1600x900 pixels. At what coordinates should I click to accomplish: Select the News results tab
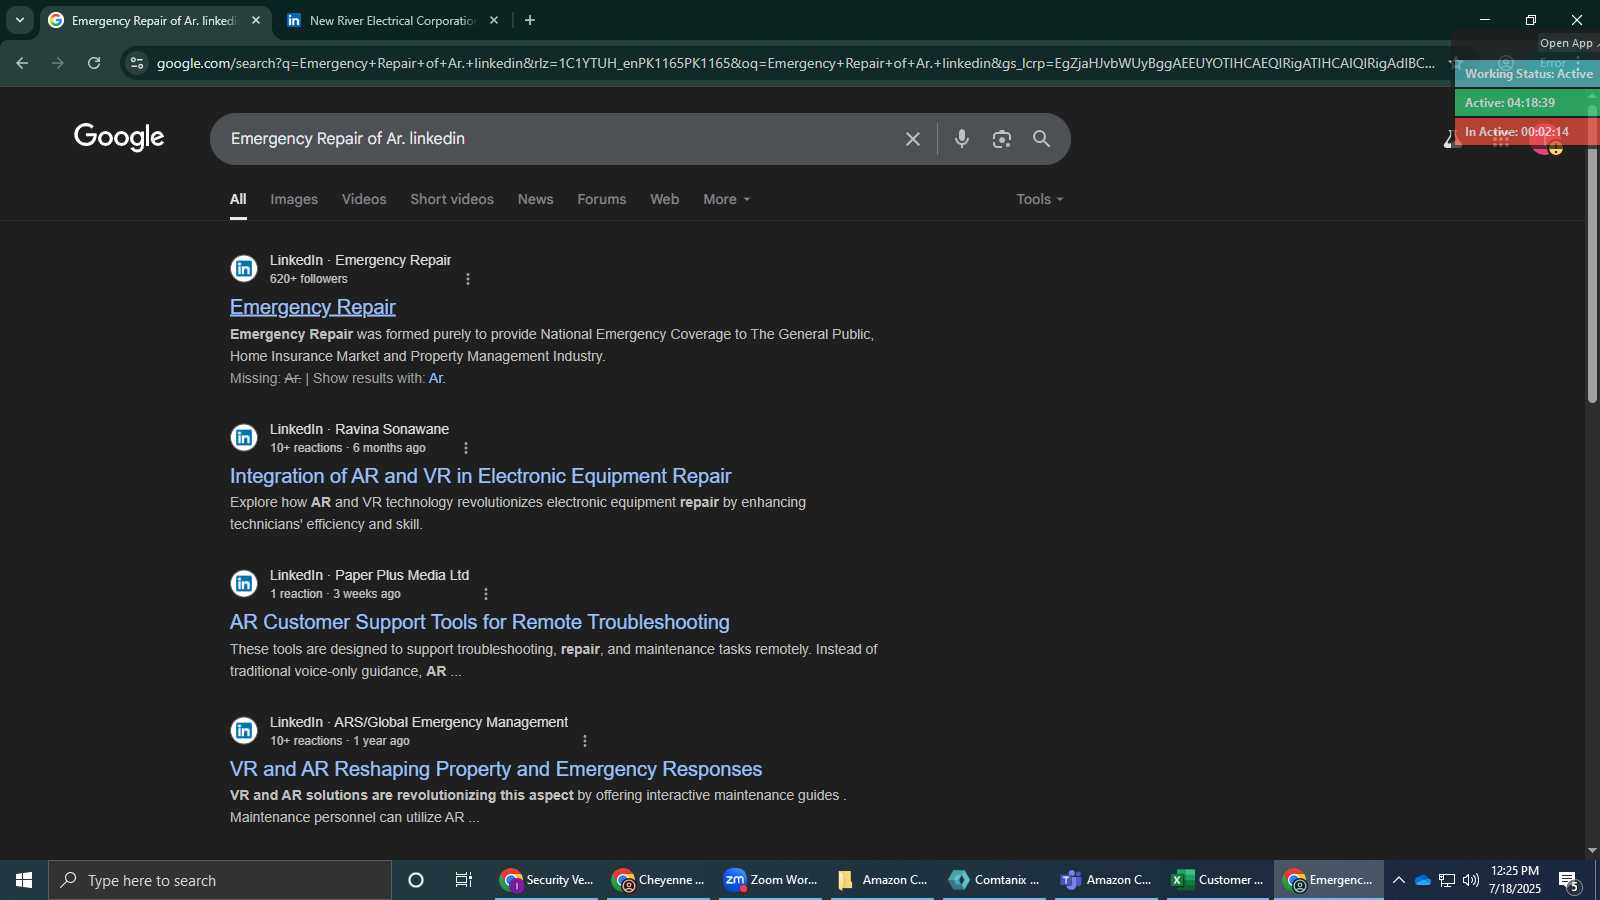coord(536,199)
